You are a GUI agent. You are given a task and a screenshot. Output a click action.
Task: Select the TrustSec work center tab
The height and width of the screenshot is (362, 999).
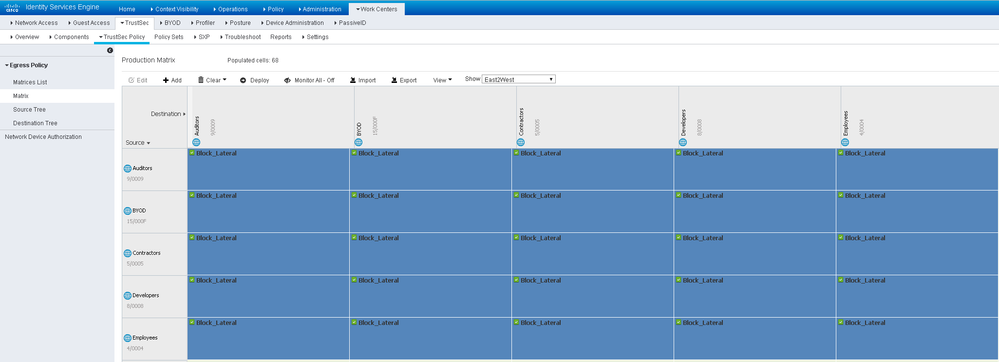click(x=134, y=23)
